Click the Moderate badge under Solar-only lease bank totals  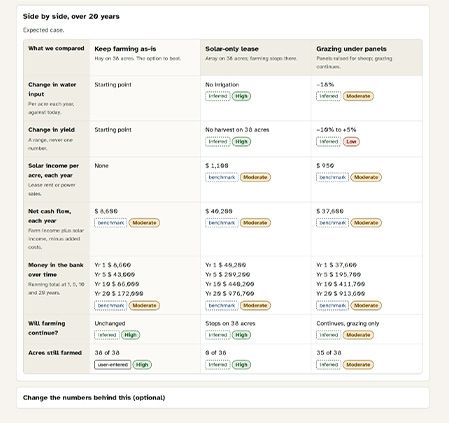click(x=255, y=305)
